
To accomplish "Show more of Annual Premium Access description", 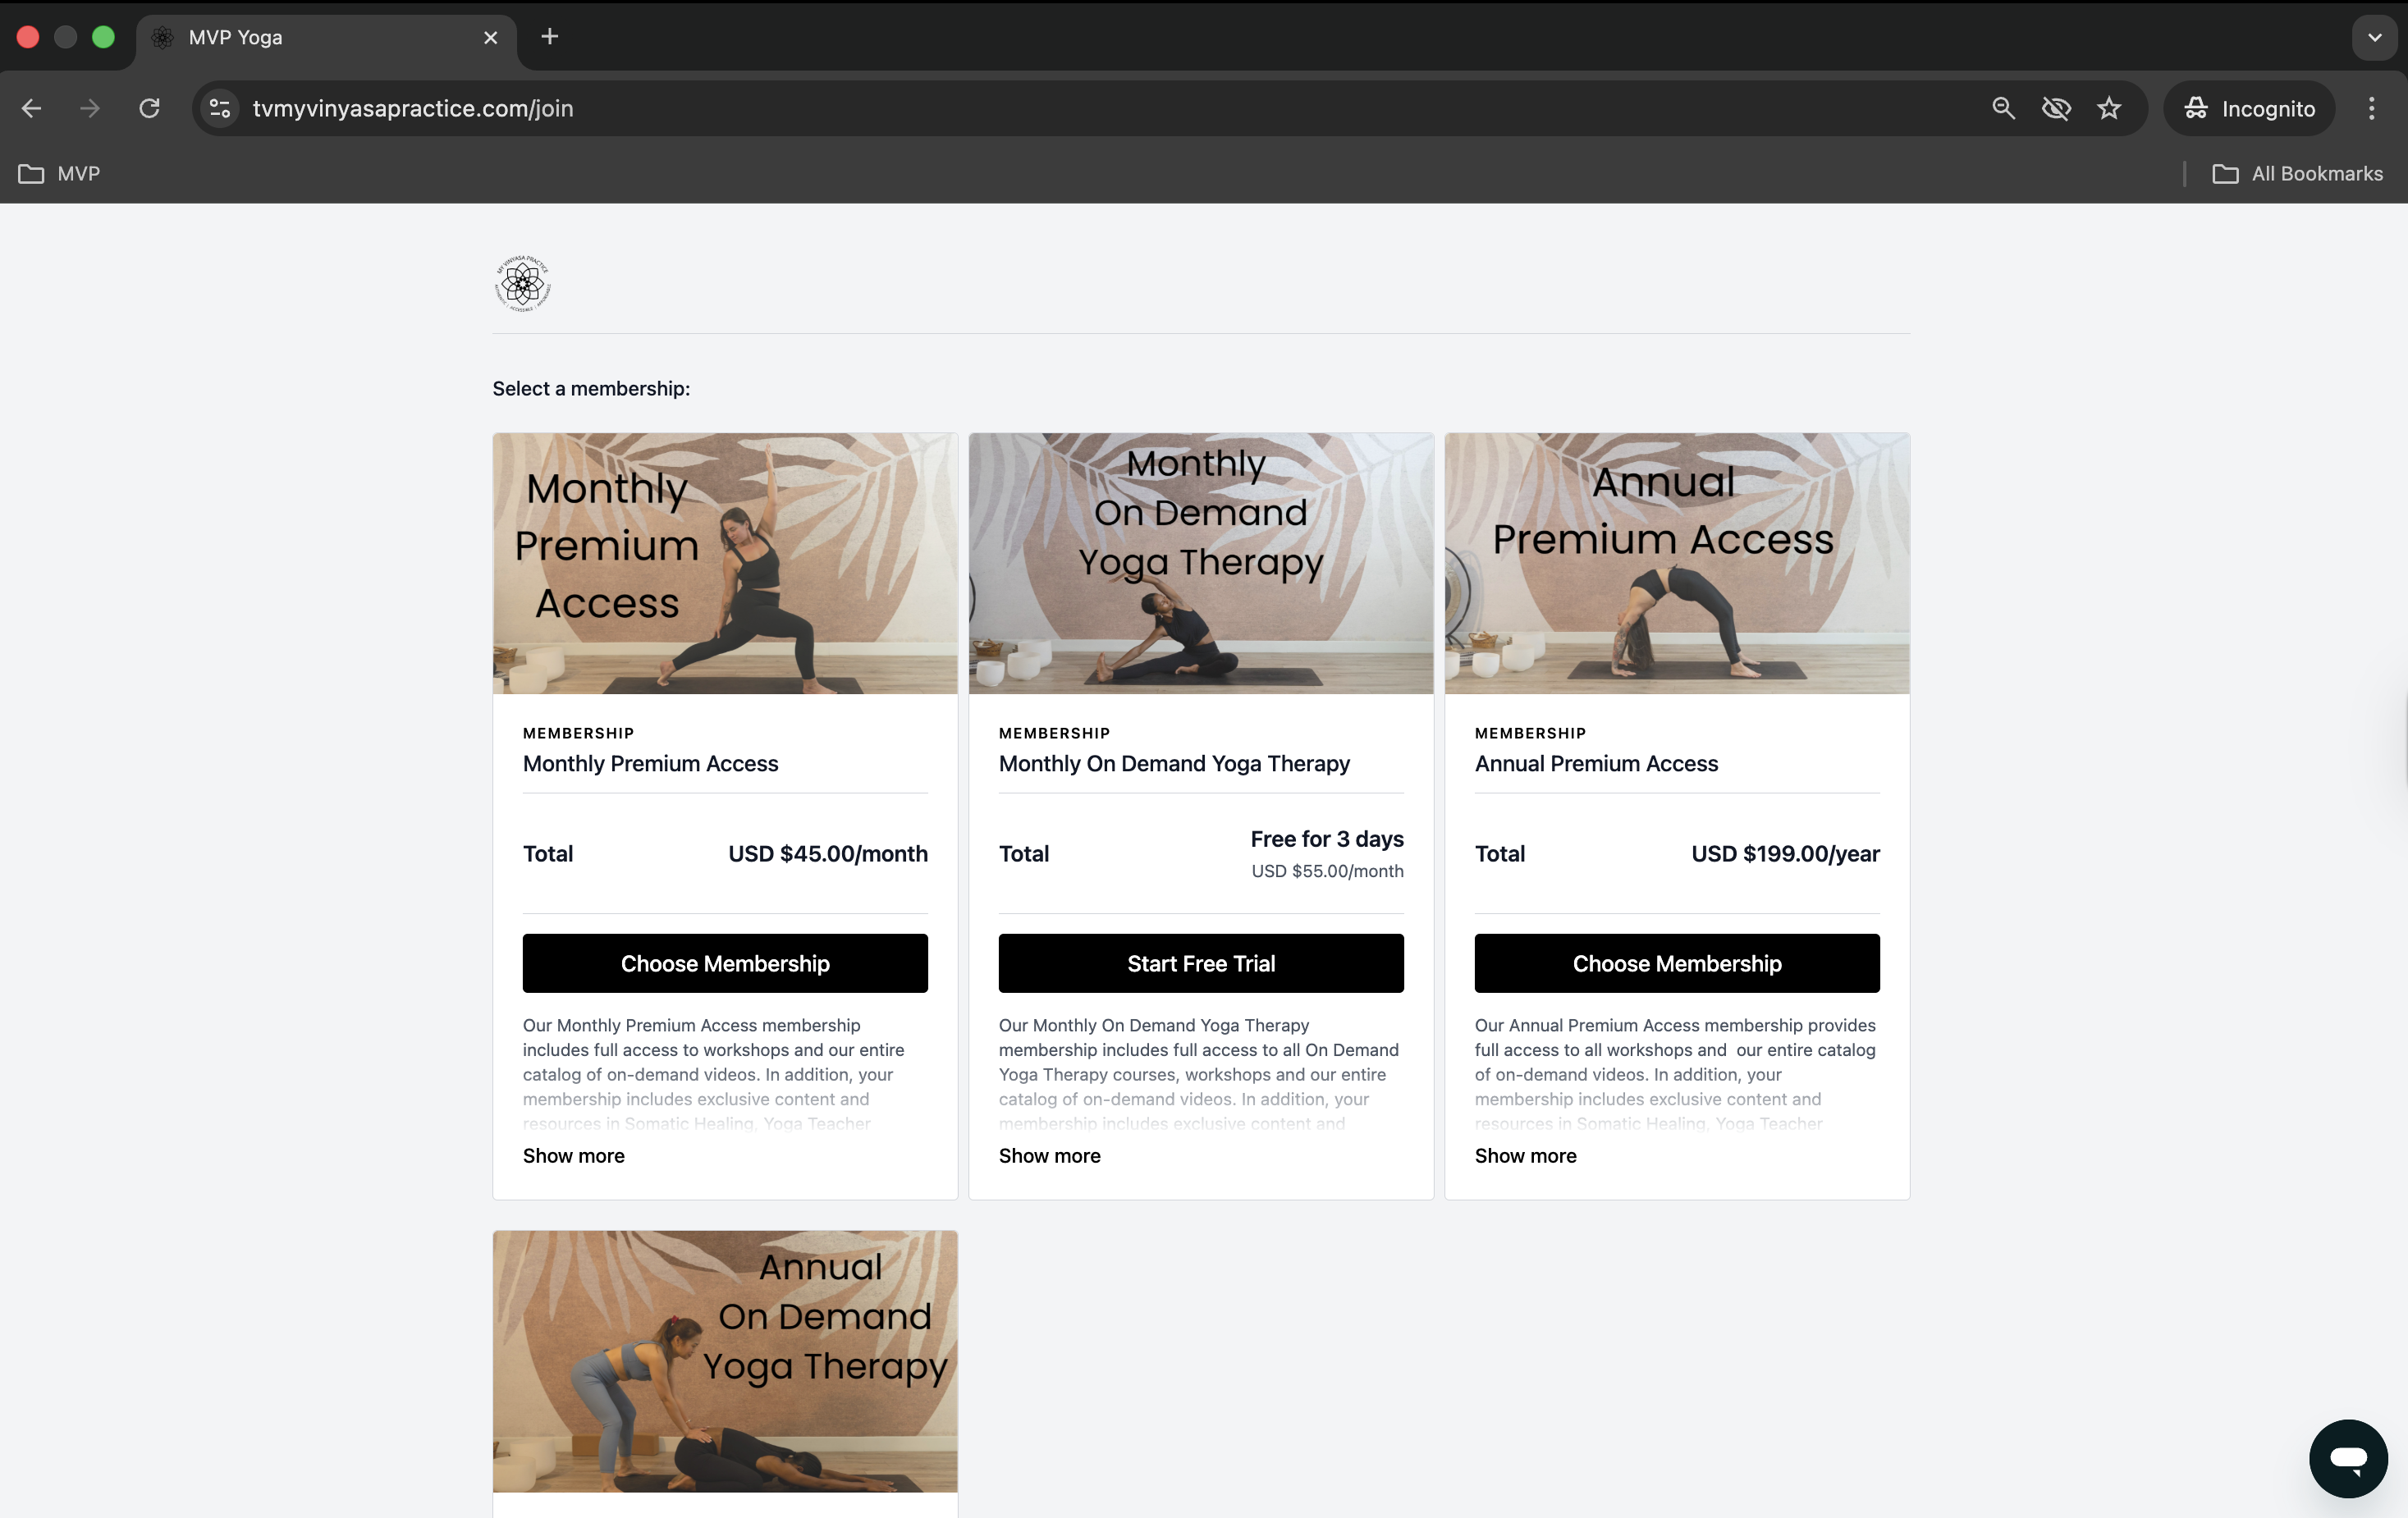I will click(x=1526, y=1155).
